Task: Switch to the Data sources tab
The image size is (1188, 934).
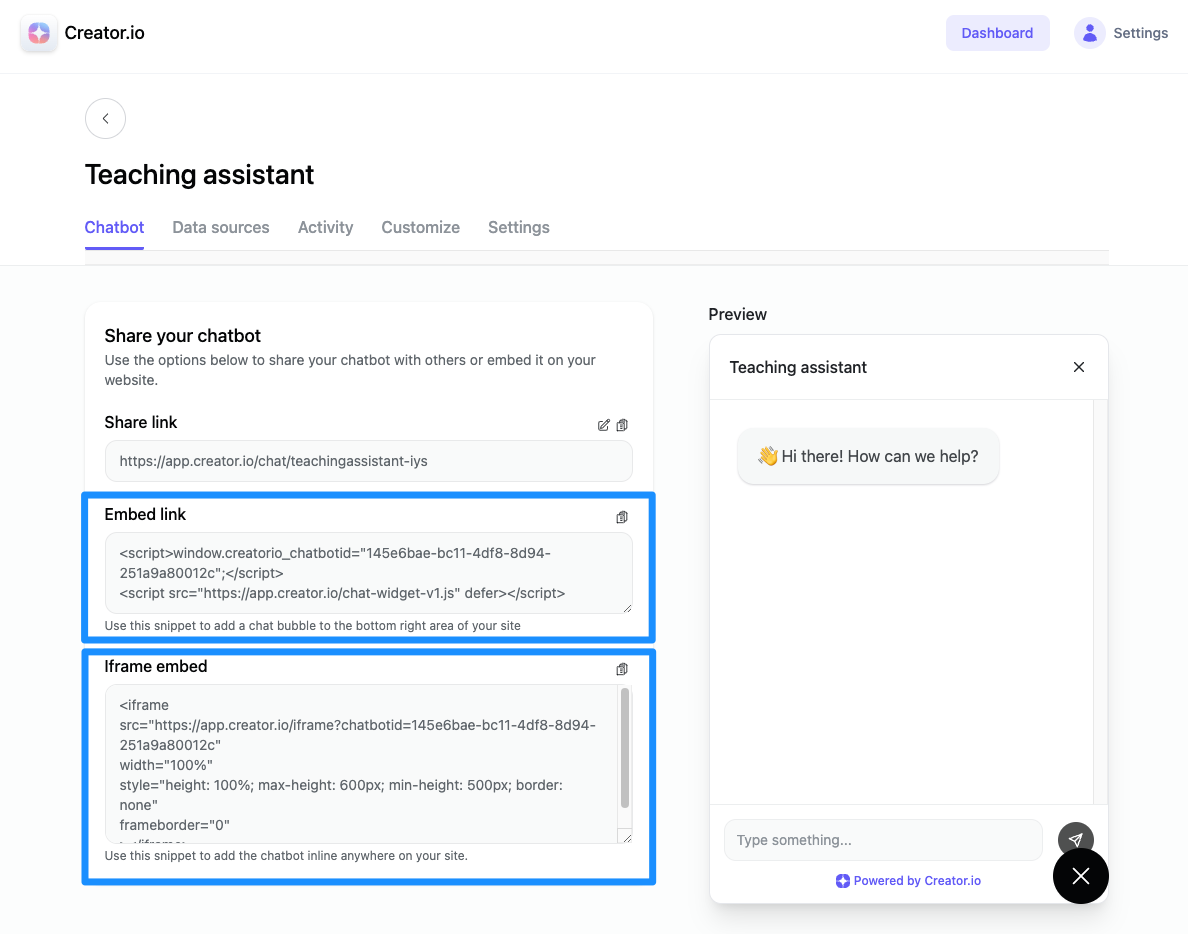Action: [x=220, y=227]
